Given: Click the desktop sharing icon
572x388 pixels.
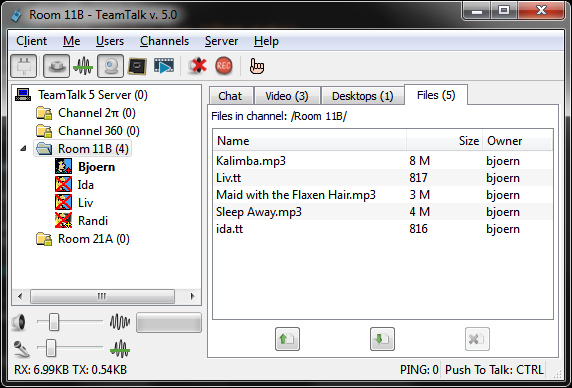Looking at the screenshot, I should click(x=138, y=66).
